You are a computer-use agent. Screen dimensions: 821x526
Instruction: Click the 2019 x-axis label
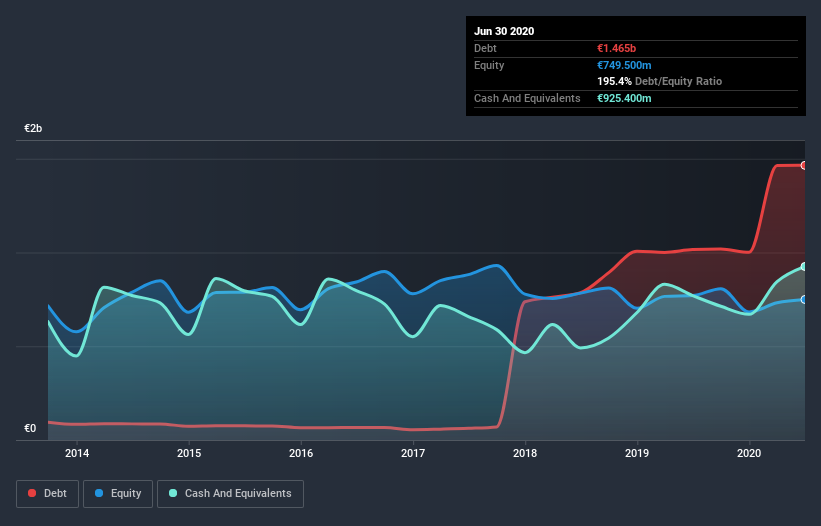point(637,453)
